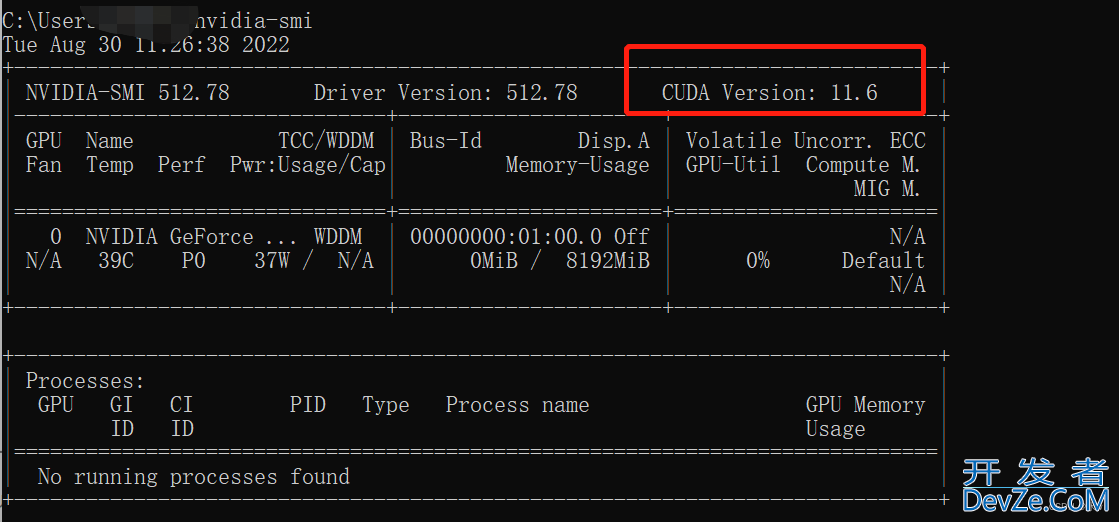The image size is (1119, 522).
Task: Select the Processes: section label
Action: pyautogui.click(x=85, y=381)
